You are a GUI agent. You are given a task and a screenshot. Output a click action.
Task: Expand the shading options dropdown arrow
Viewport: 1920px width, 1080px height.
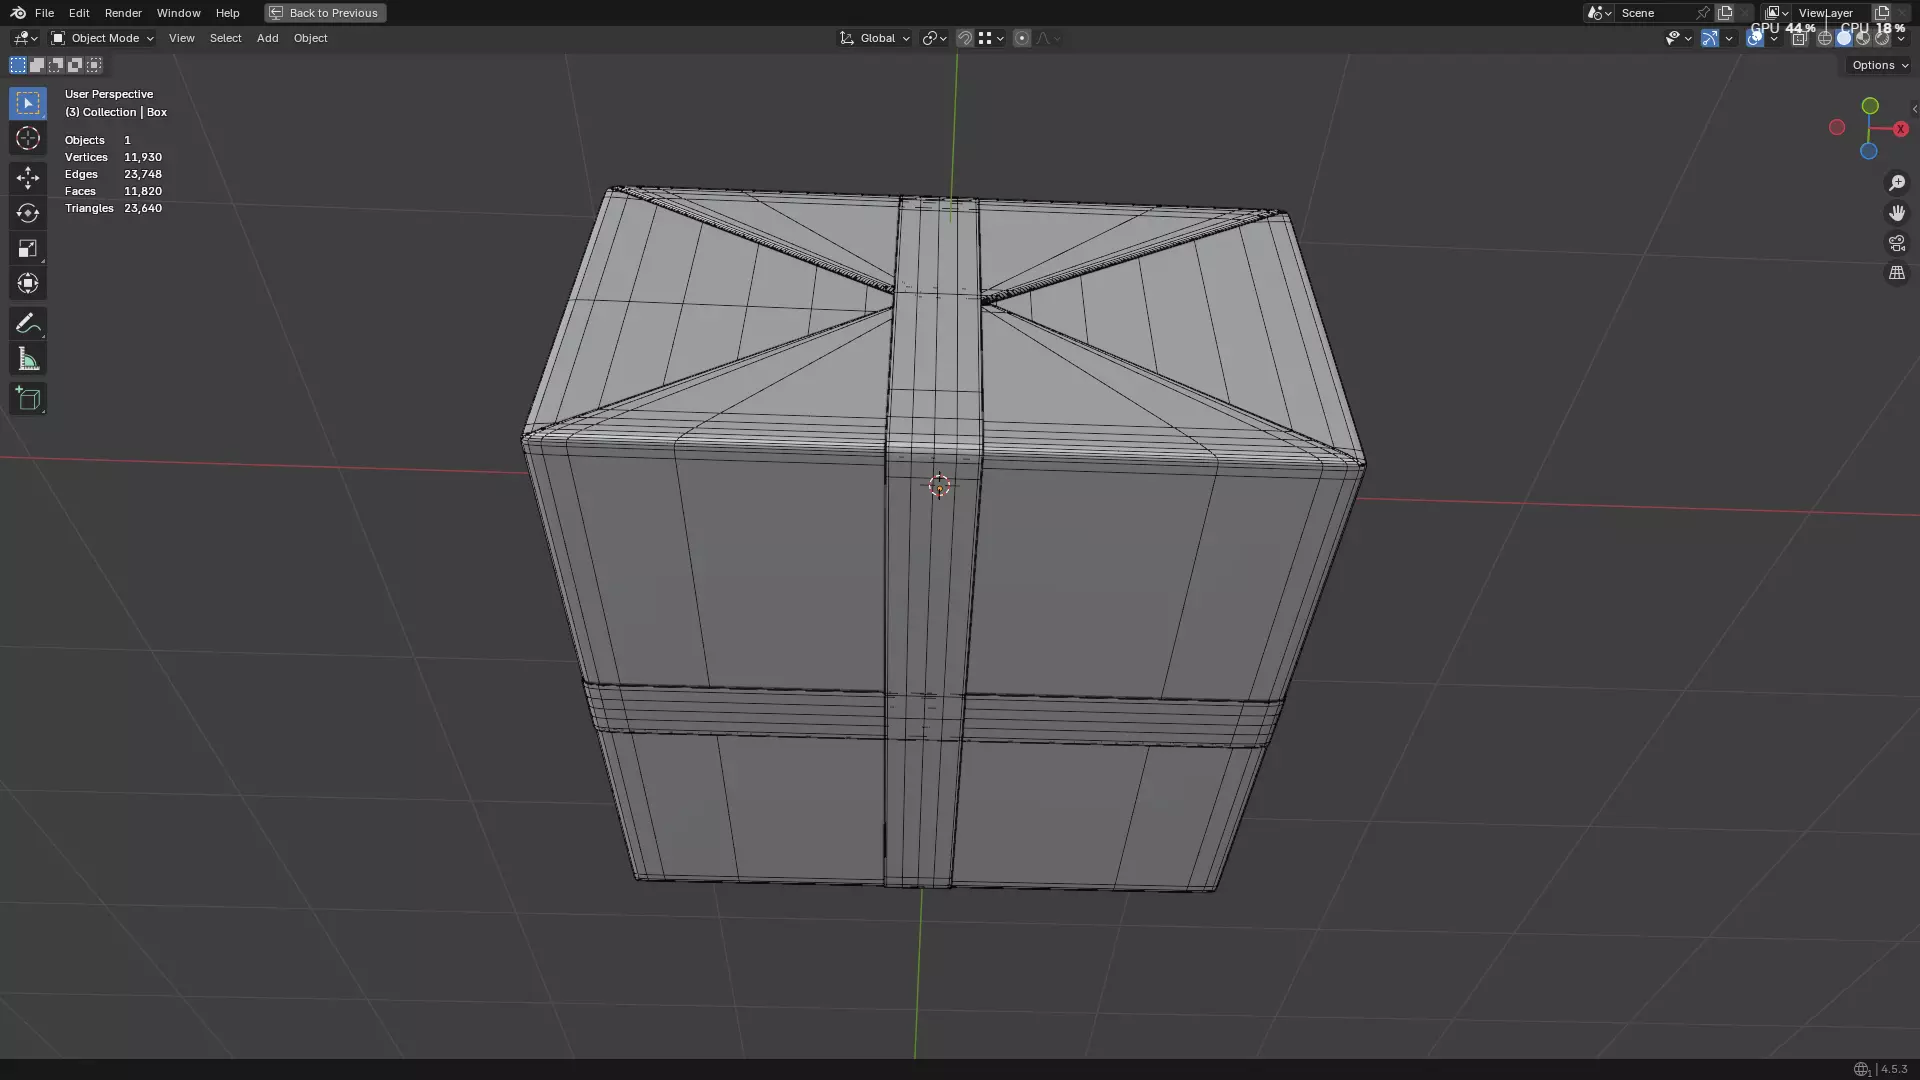click(1901, 38)
